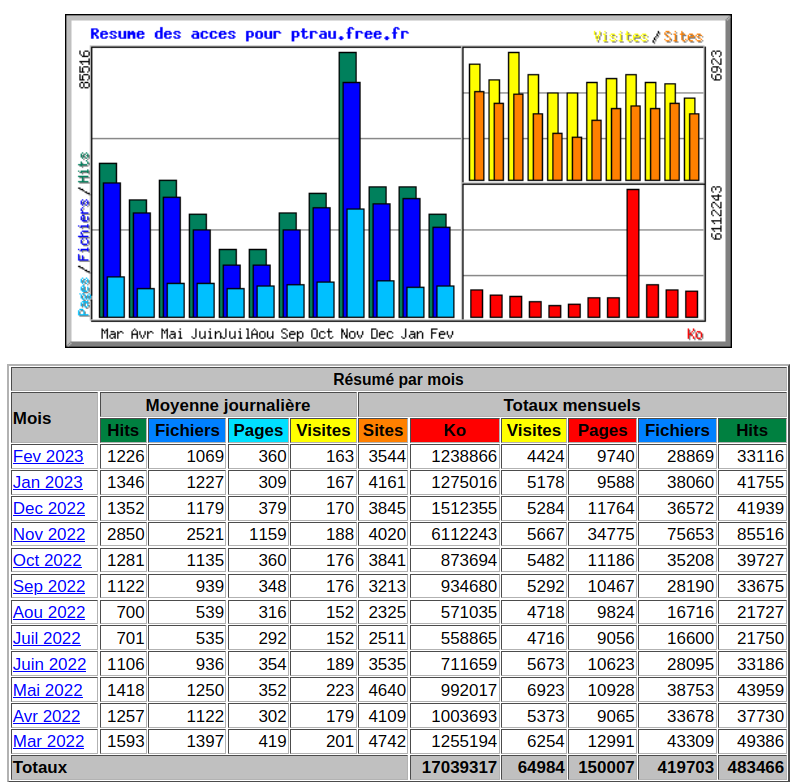Click the Oct 2022 monthly Hits 39727
808x782 pixels.
[760, 560]
